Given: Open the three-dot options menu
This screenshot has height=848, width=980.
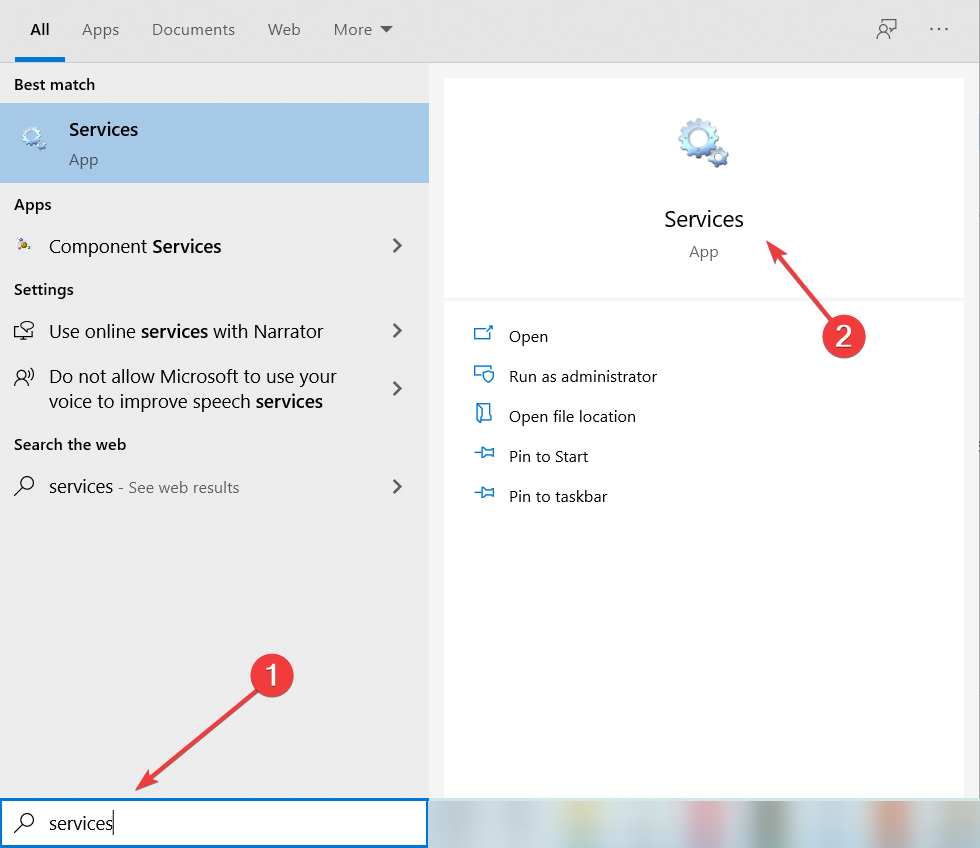Looking at the screenshot, I should 939,29.
